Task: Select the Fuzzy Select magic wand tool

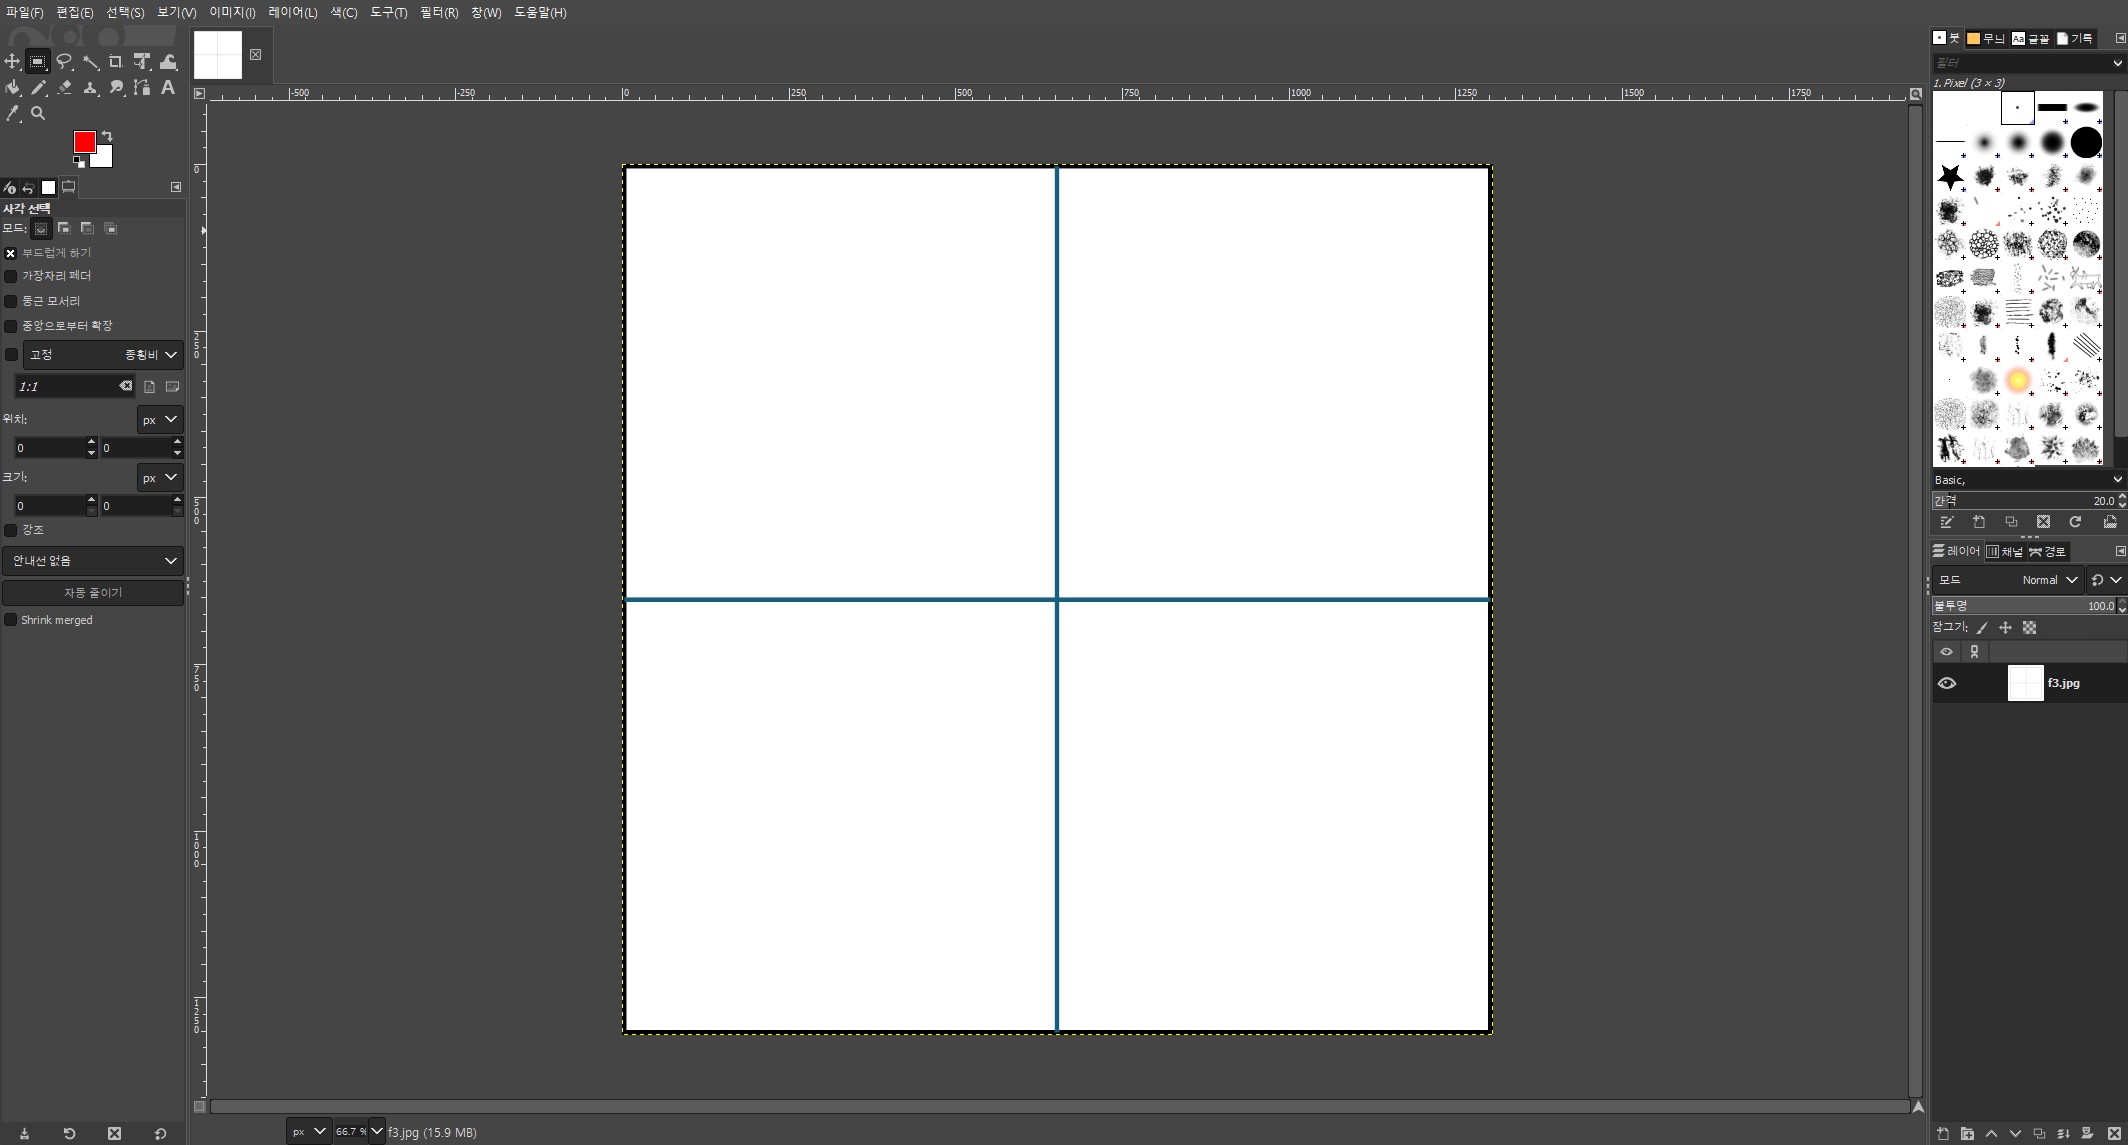Action: point(90,62)
